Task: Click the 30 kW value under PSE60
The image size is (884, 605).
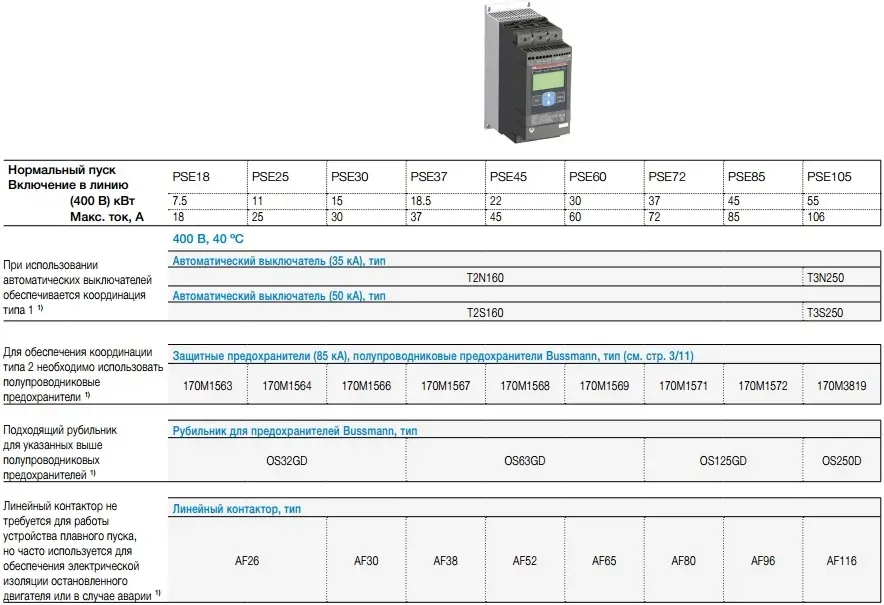Action: (x=575, y=201)
